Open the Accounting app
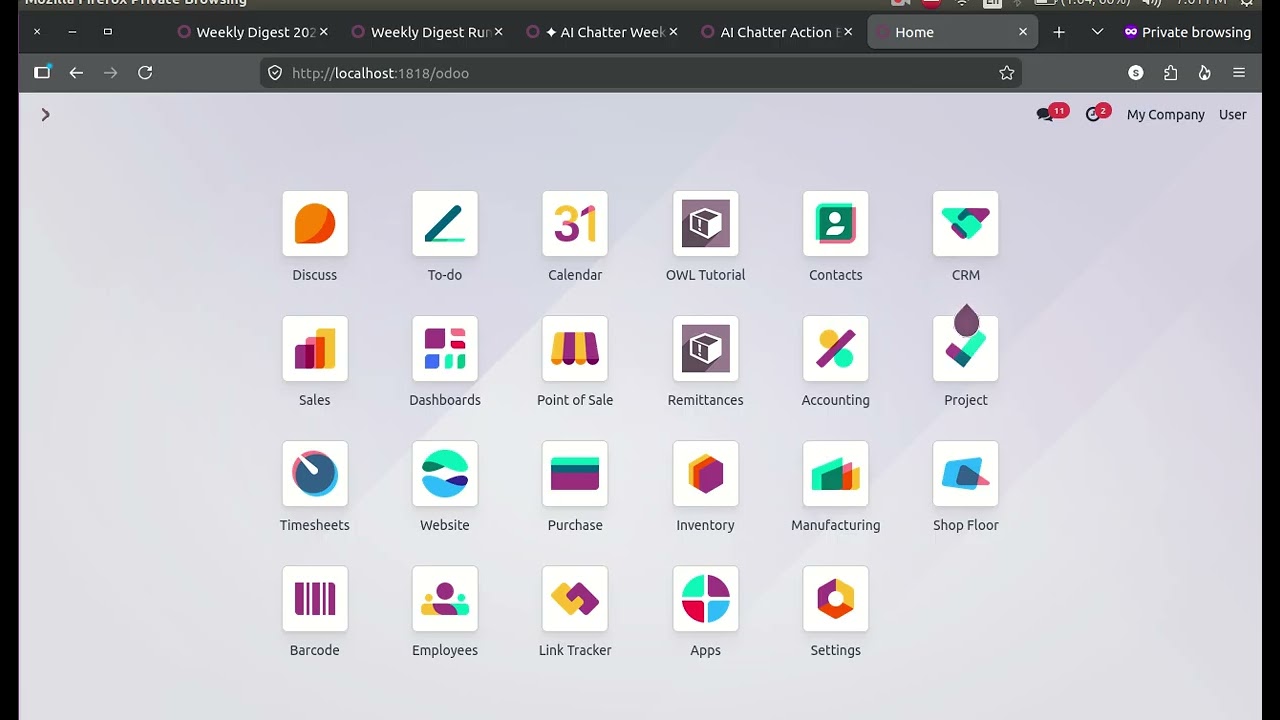 coord(836,349)
